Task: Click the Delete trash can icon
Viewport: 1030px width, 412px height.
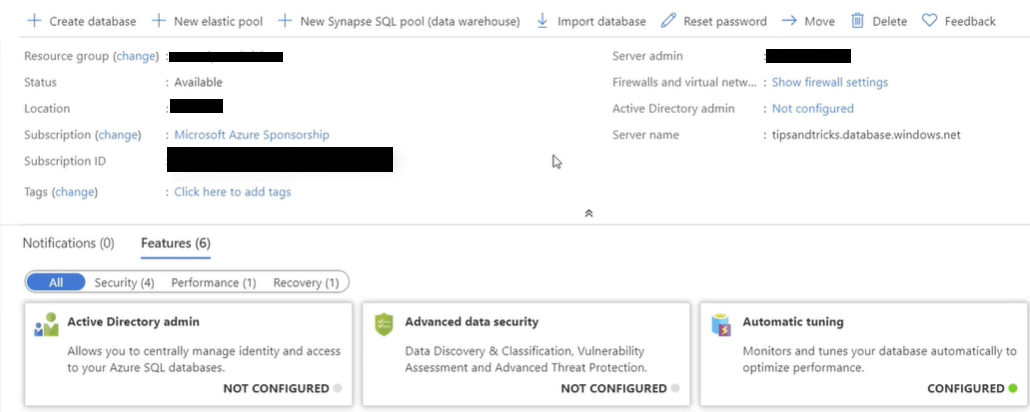Action: coord(857,21)
